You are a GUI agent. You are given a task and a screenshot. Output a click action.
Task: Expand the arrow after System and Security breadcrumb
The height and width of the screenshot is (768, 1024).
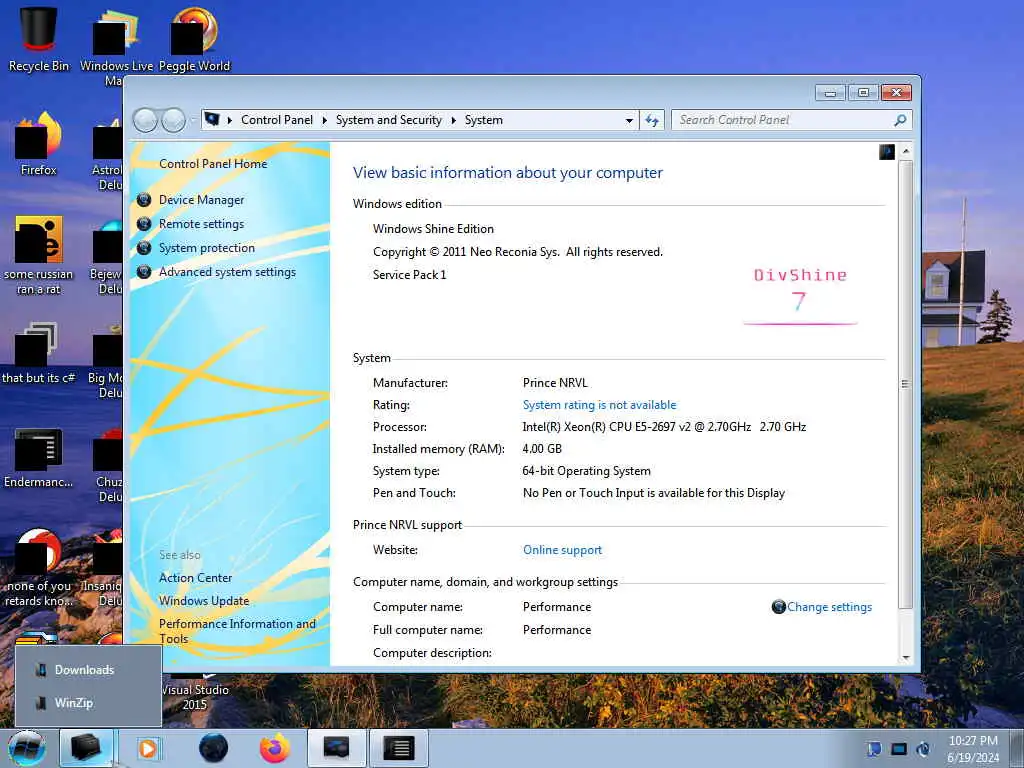tap(453, 120)
